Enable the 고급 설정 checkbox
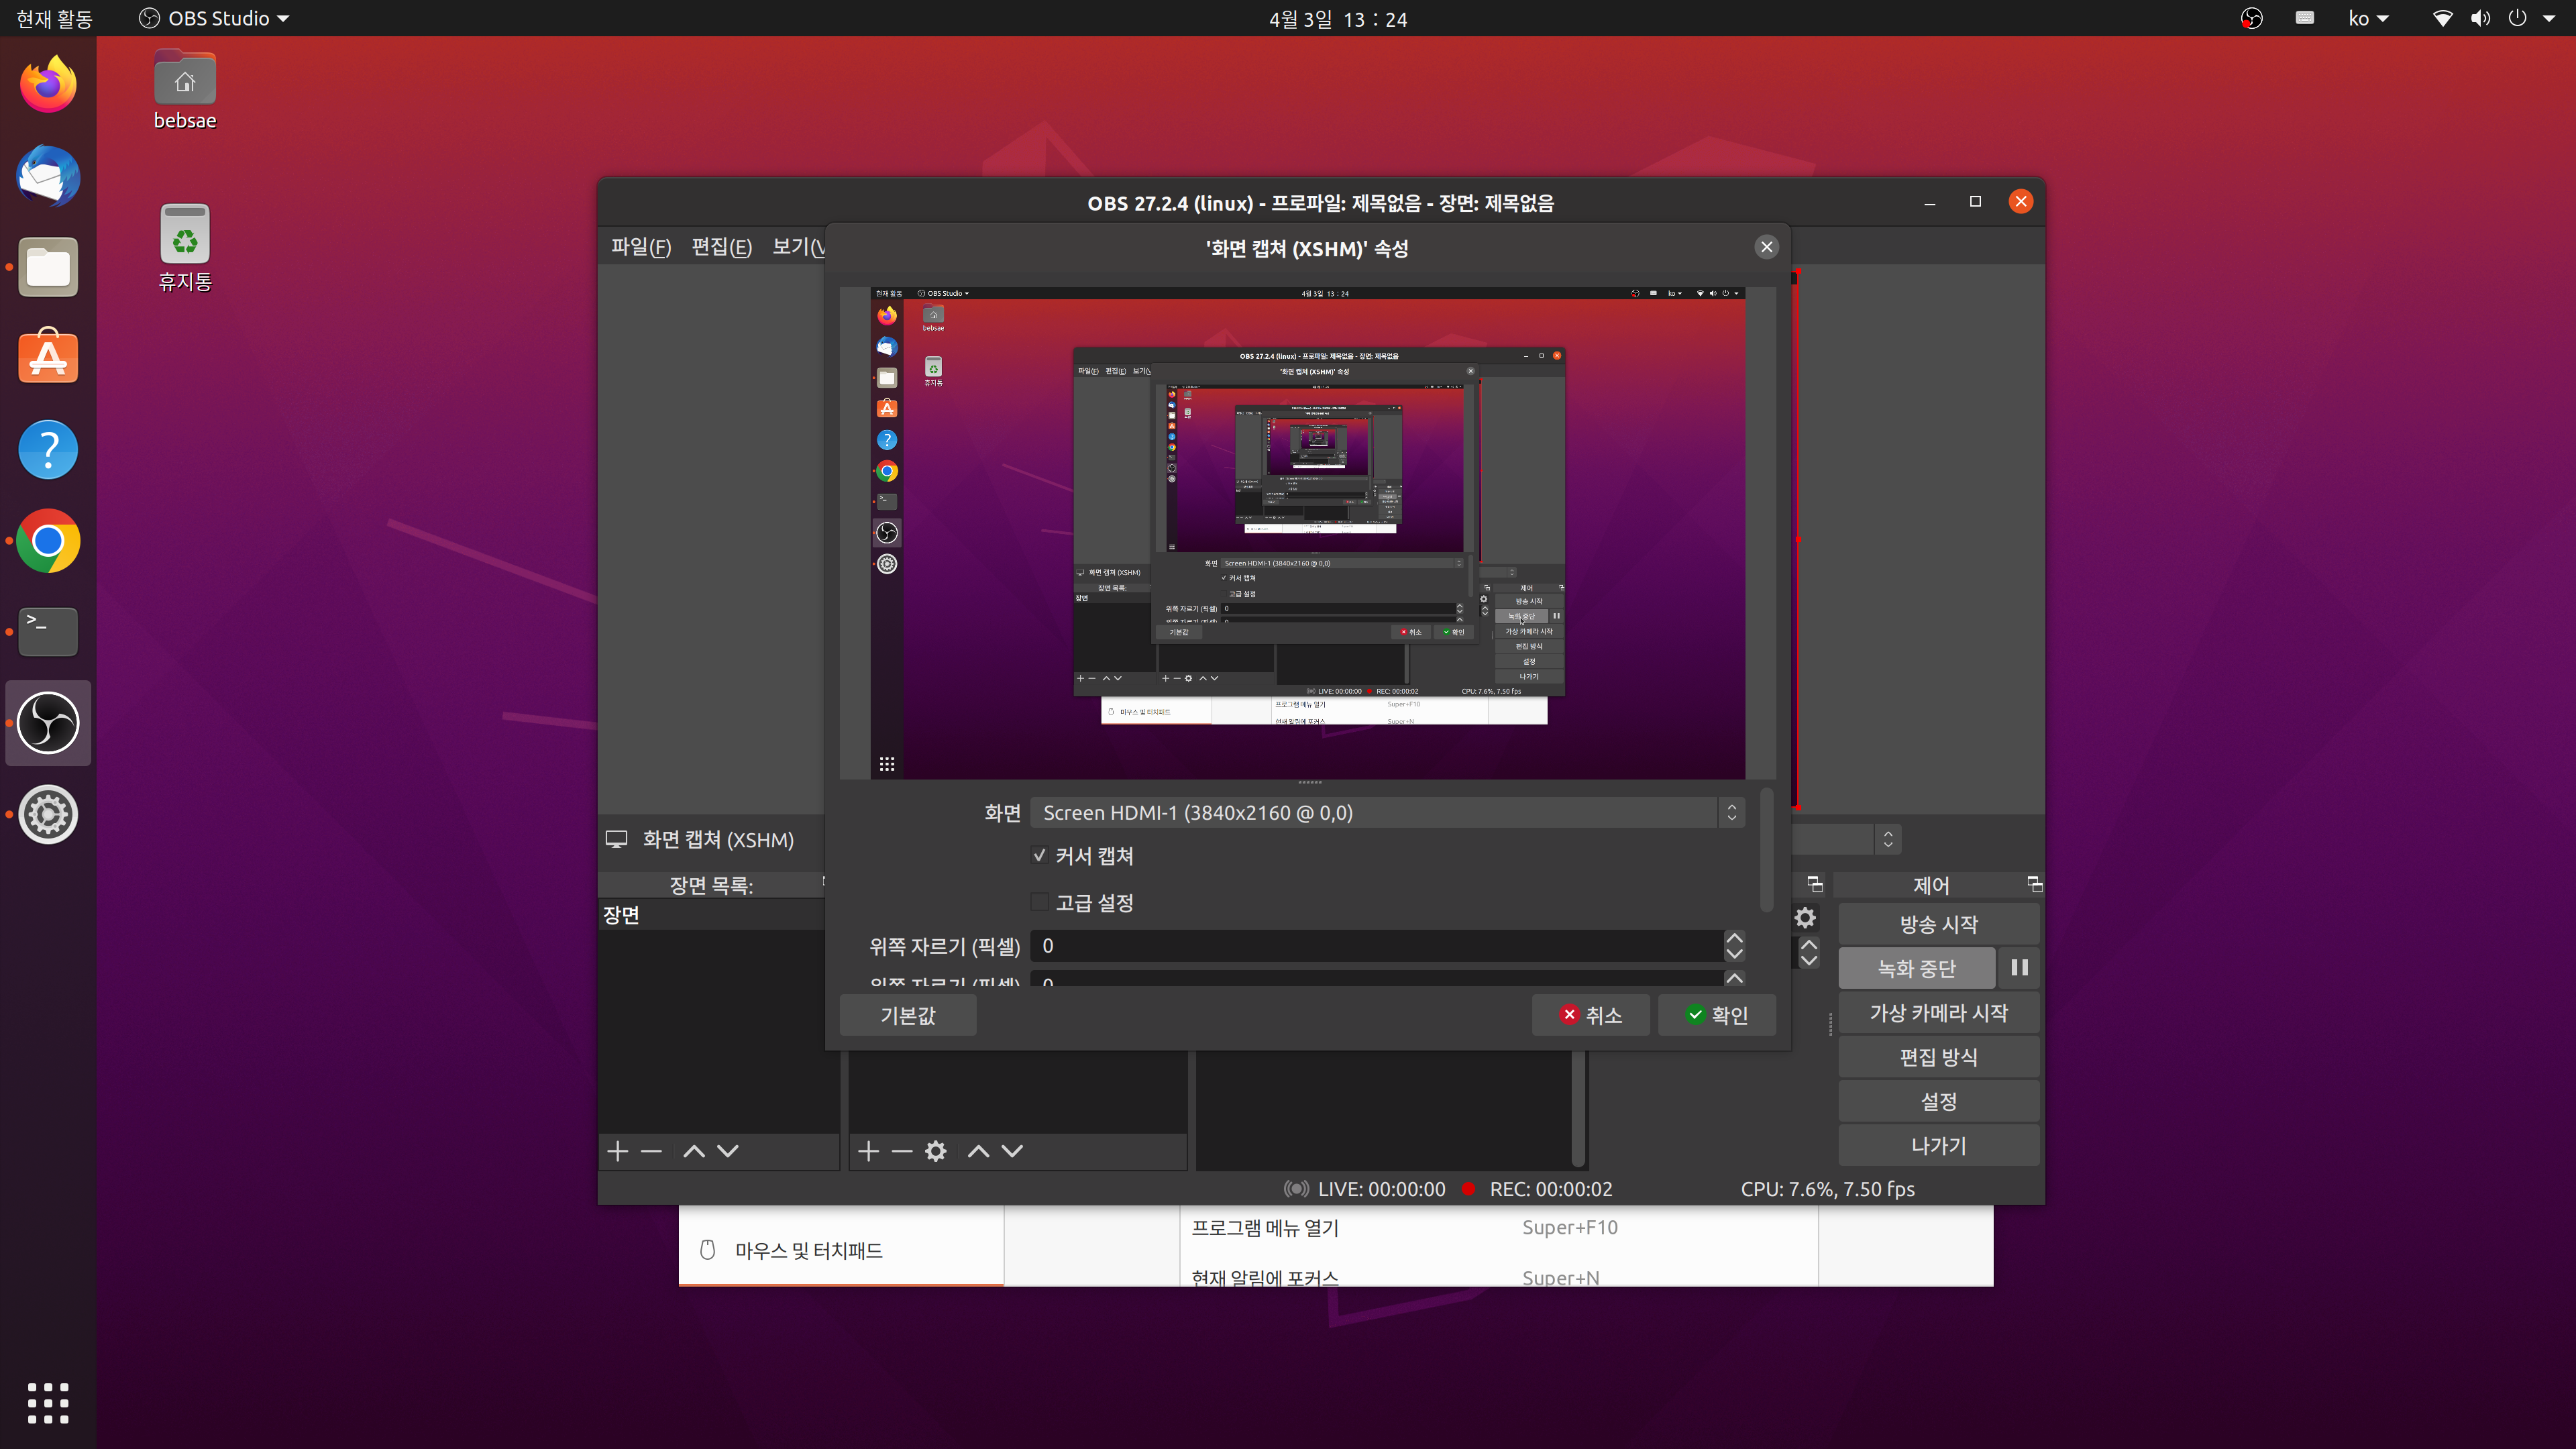Image resolution: width=2576 pixels, height=1449 pixels. point(1039,902)
